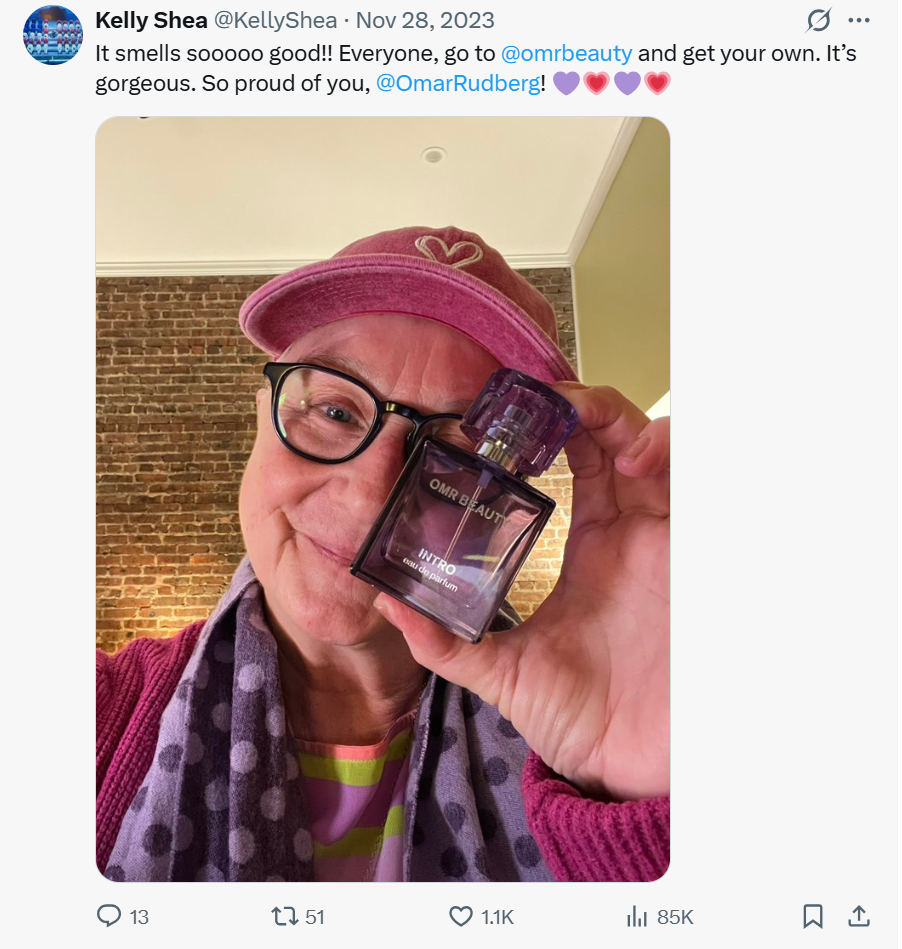Image resolution: width=902 pixels, height=949 pixels.
Task: Click the Kelly Shea display name
Action: [151, 21]
